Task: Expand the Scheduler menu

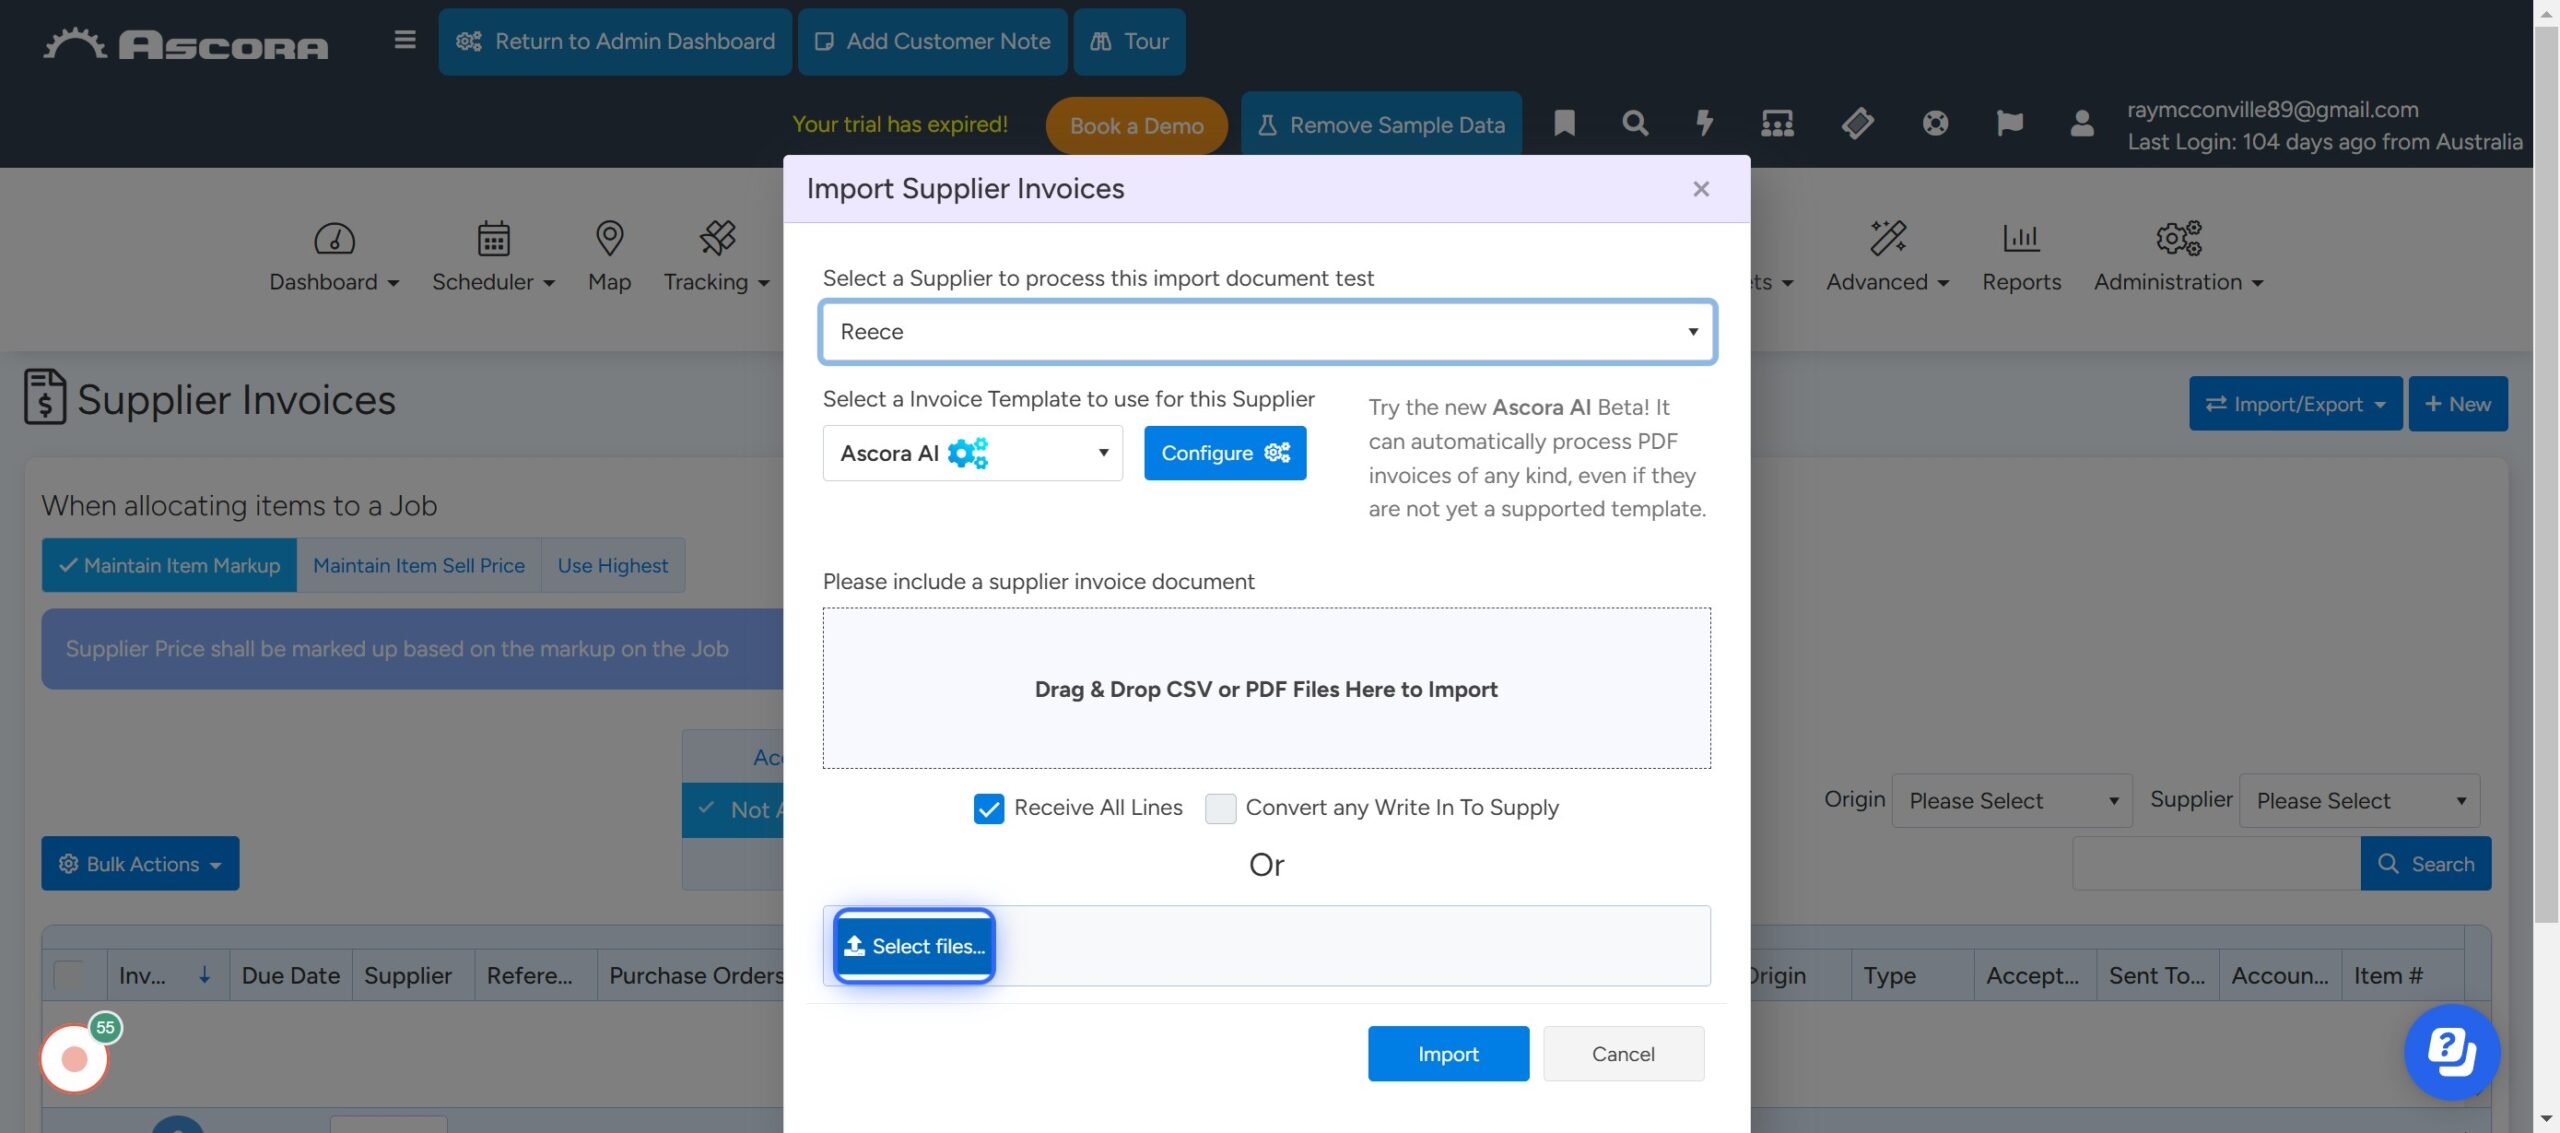Action: (x=493, y=282)
